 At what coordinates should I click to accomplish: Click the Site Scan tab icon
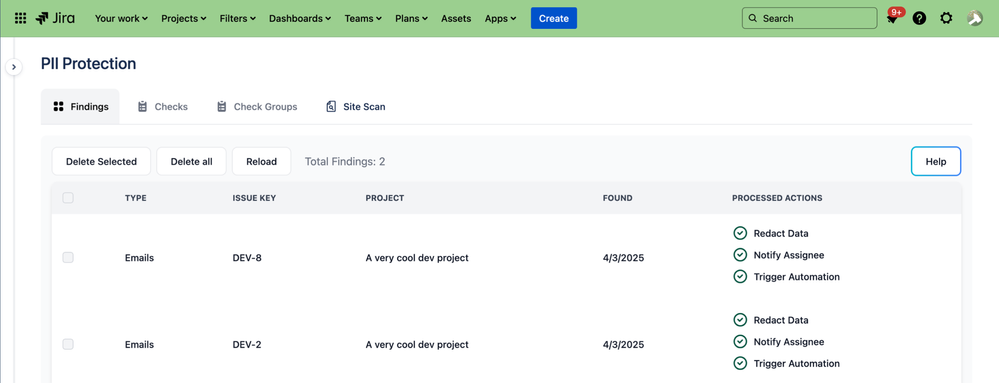pyautogui.click(x=331, y=106)
